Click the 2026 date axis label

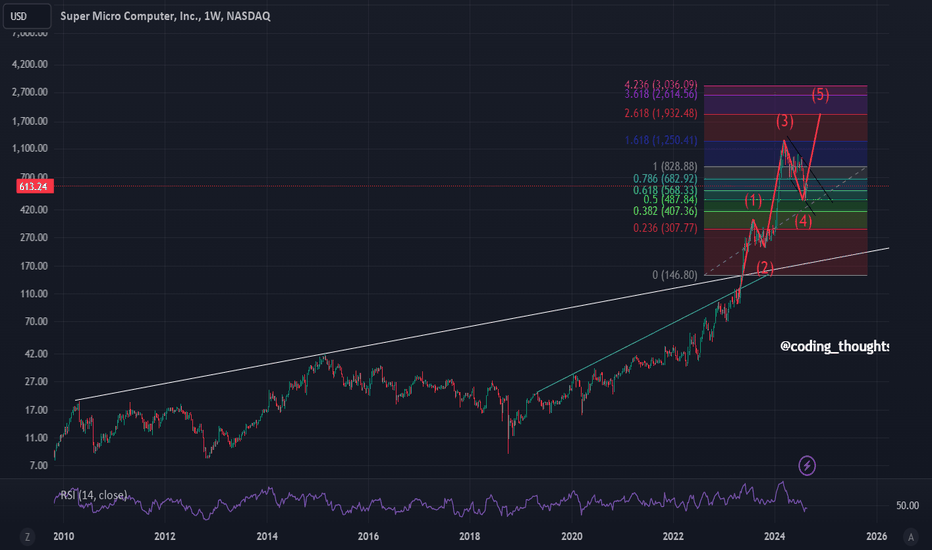pyautogui.click(x=877, y=536)
